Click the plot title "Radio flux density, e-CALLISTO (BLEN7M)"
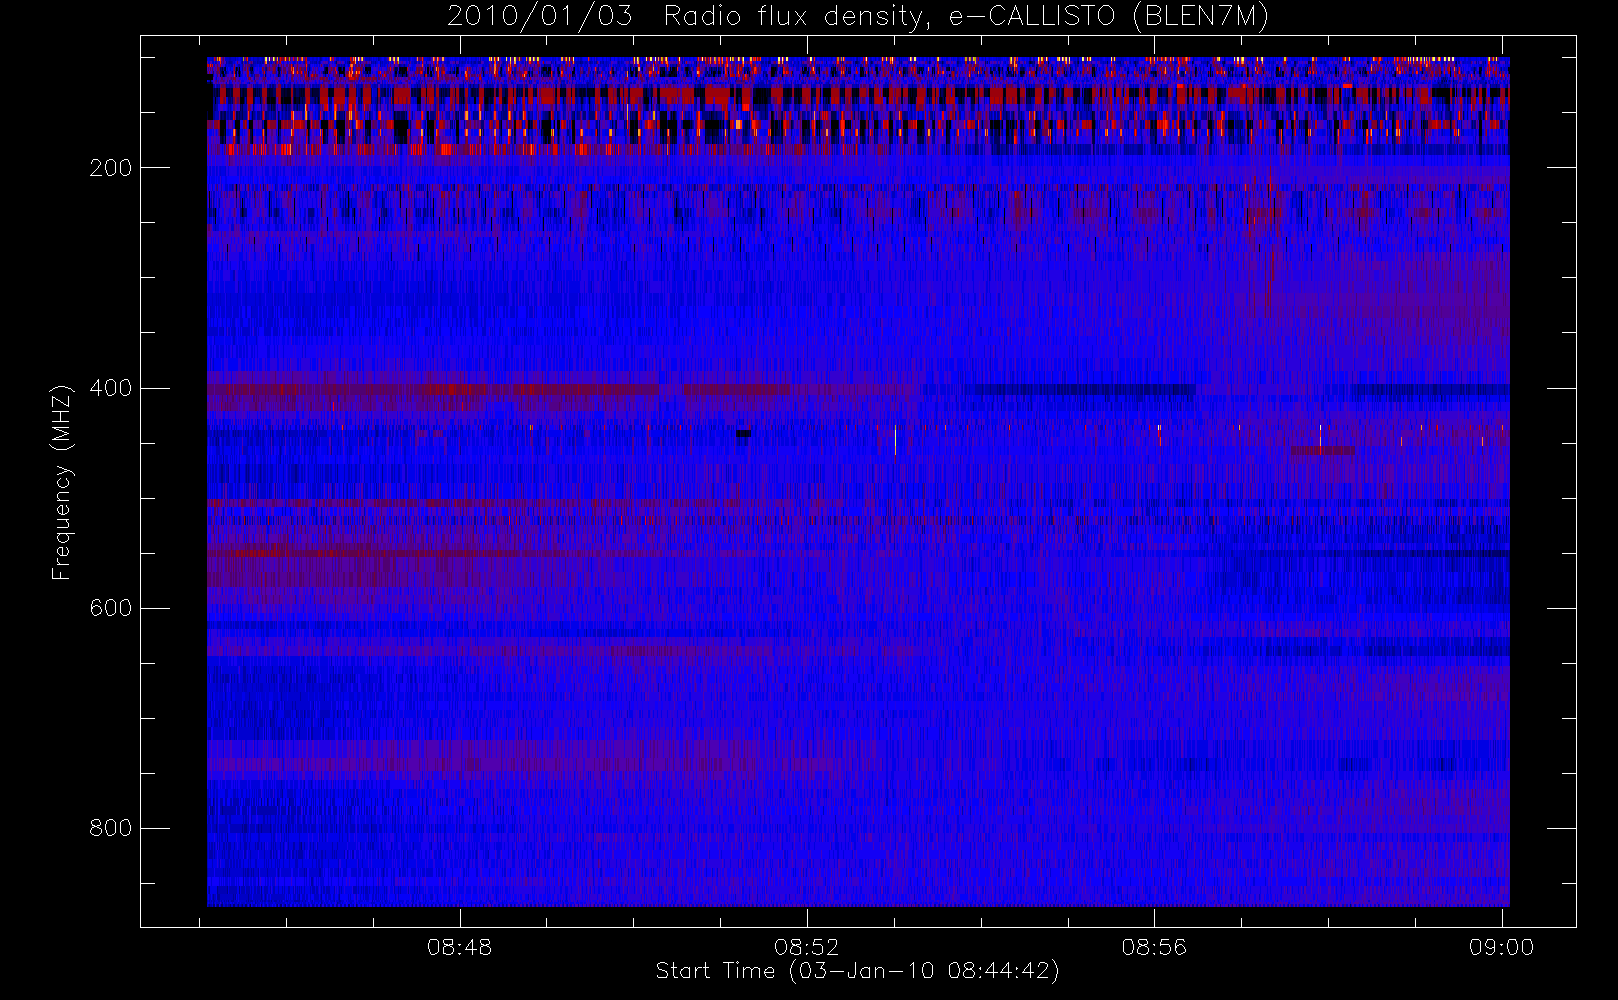Viewport: 1618px width, 1000px height. tap(967, 17)
